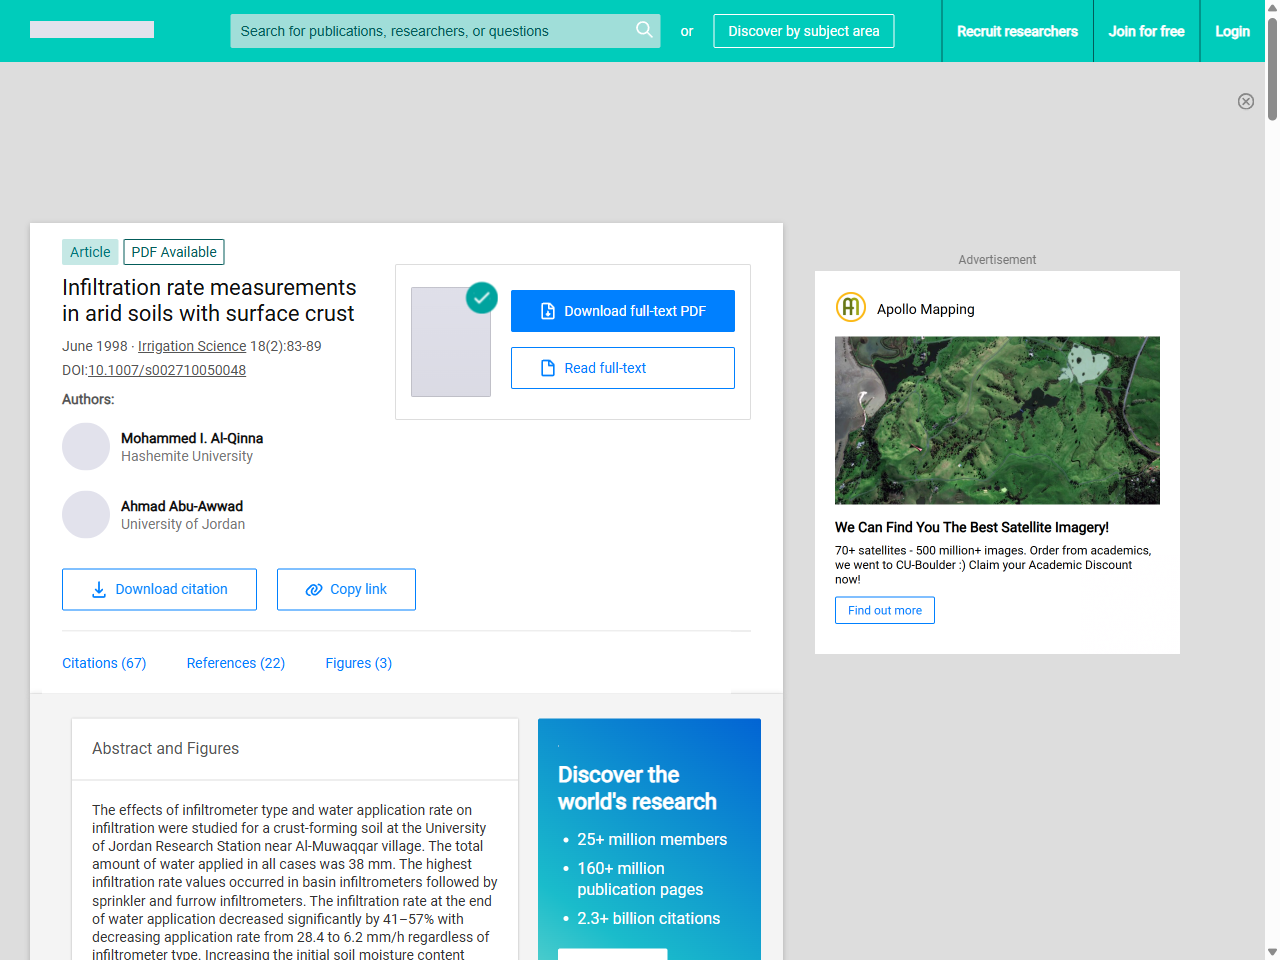View the Figures (3) tab

click(358, 663)
